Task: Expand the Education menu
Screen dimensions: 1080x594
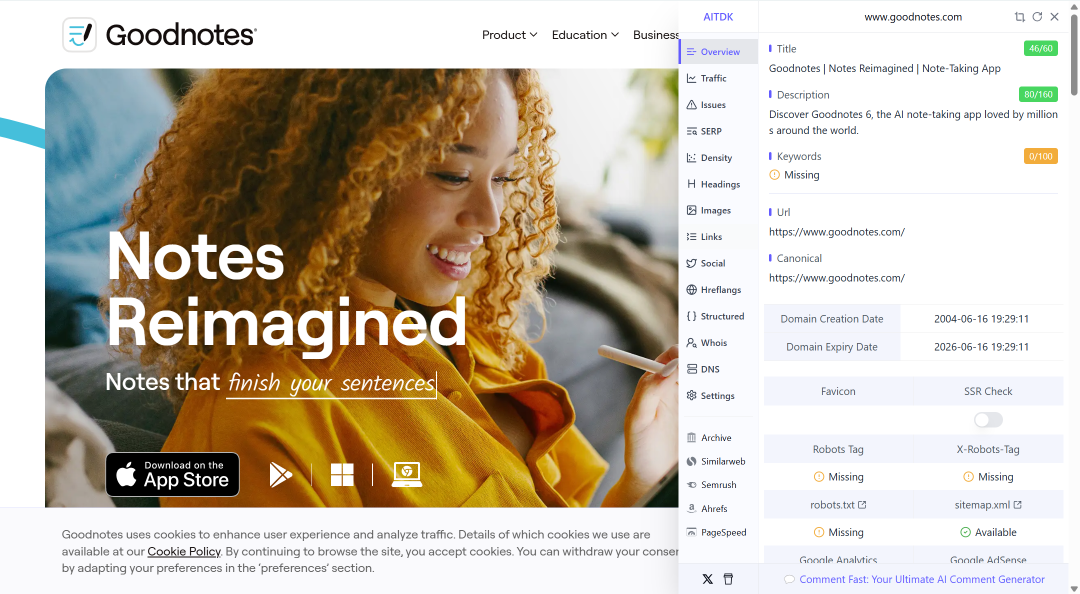Action: [585, 34]
